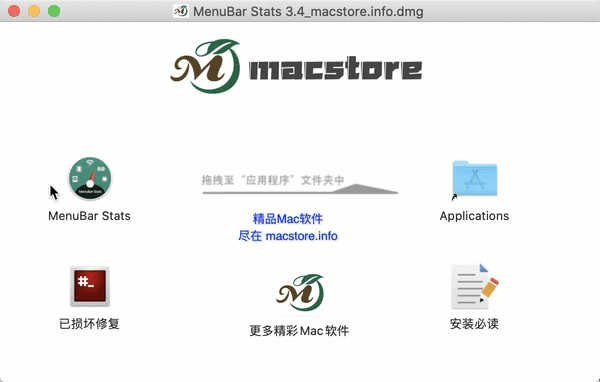Click the window title MenuBar Stats 3.4_macstore.info.dmg
Viewport: 600px width, 382px height.
308,11
